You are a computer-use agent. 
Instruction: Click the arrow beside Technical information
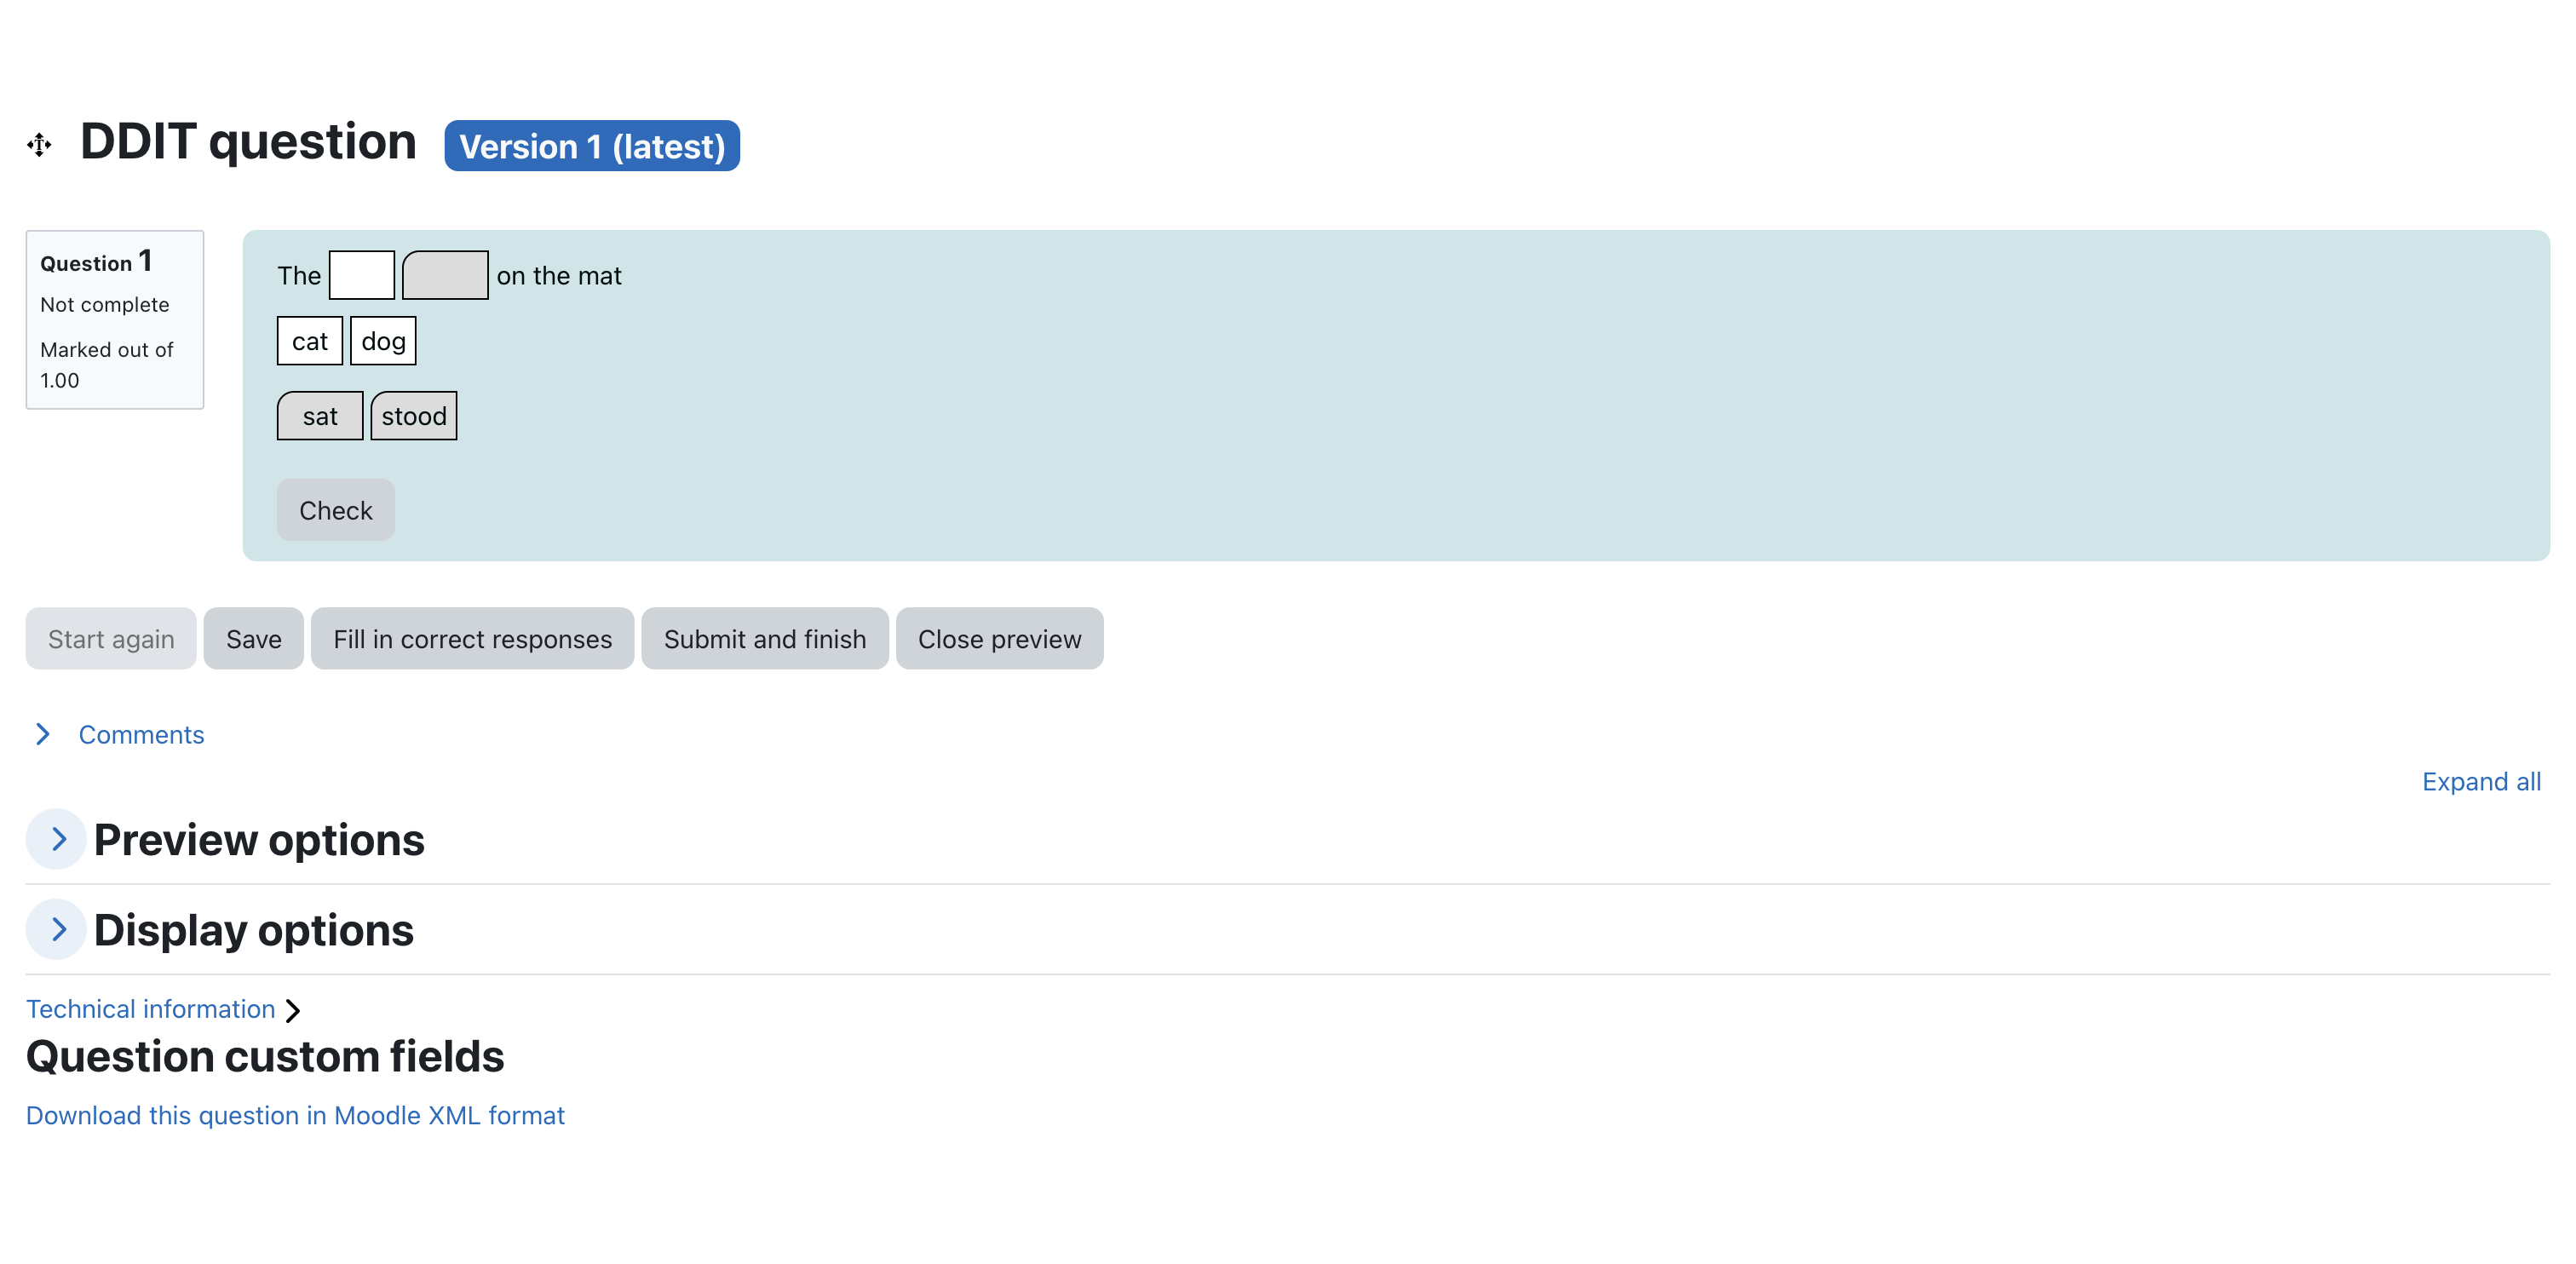point(292,1011)
